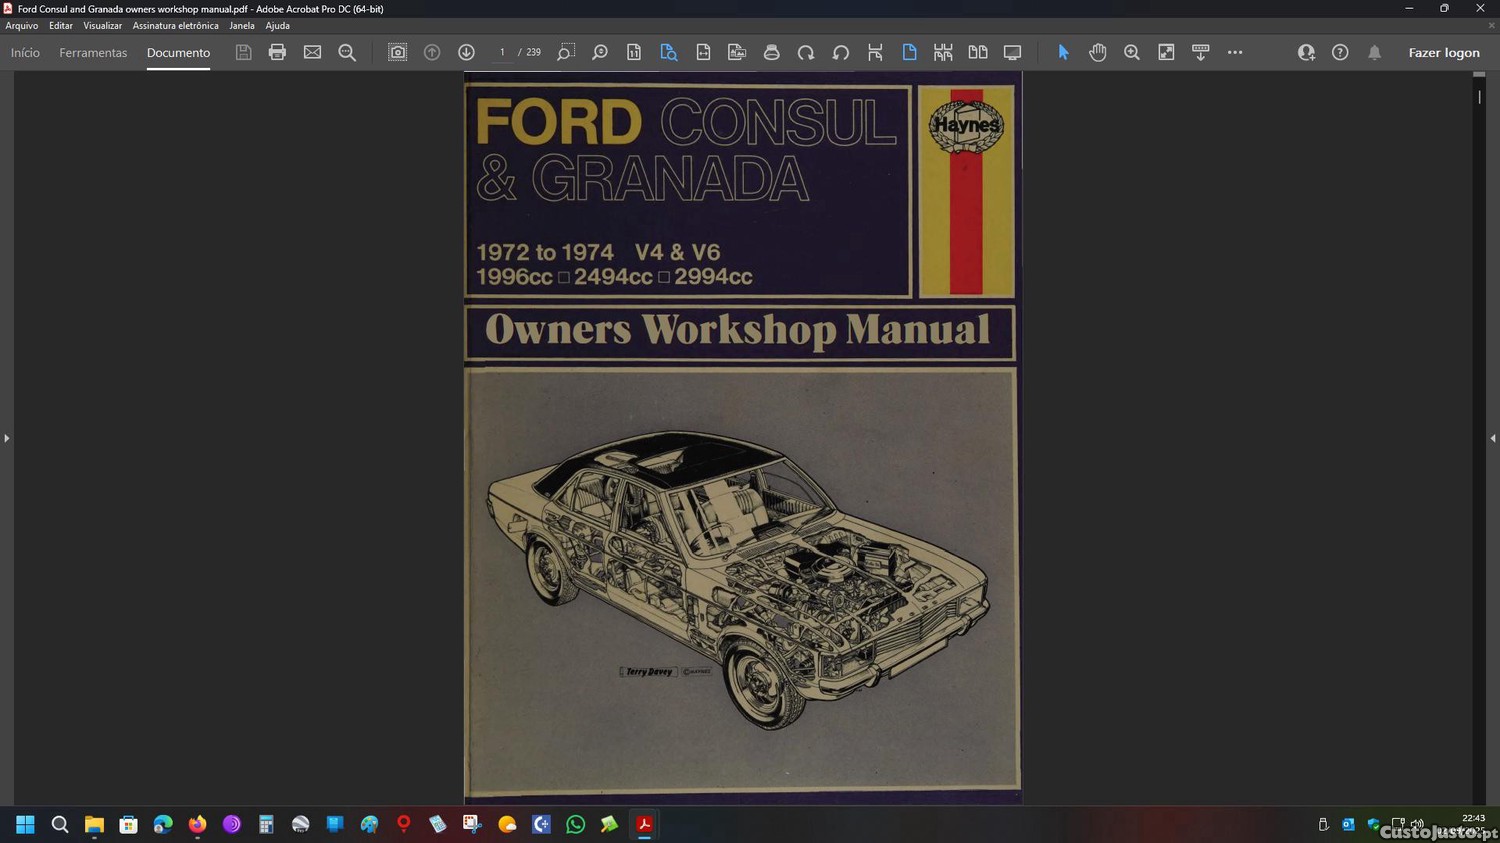Viewport: 1500px width, 843px height.
Task: Rotate the page clockwise
Action: pos(806,52)
